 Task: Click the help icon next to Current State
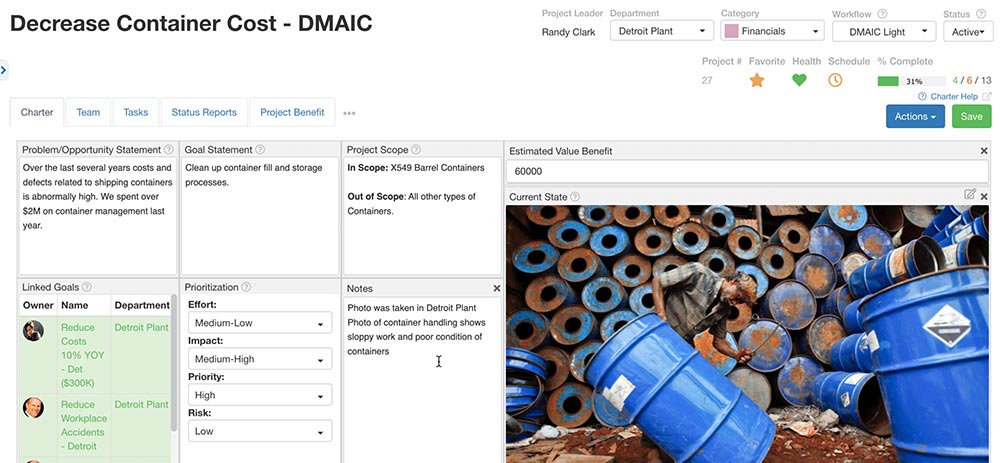(575, 196)
